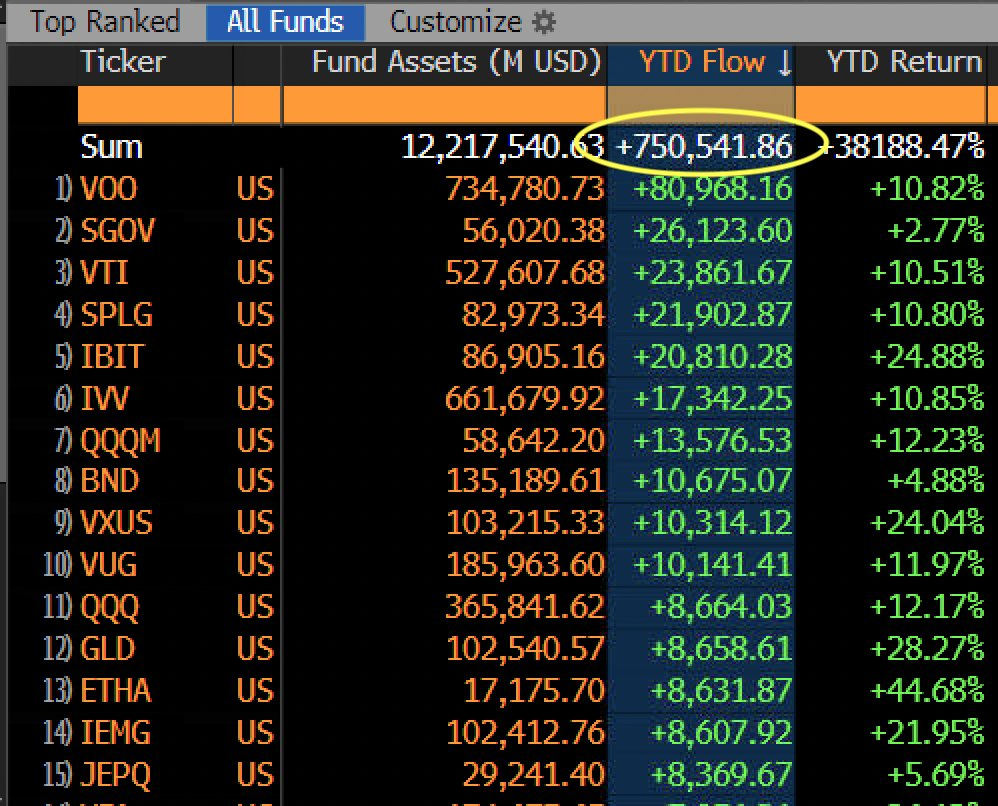Click VOO YTD return +10.82%
This screenshot has width=998, height=806.
tap(927, 189)
